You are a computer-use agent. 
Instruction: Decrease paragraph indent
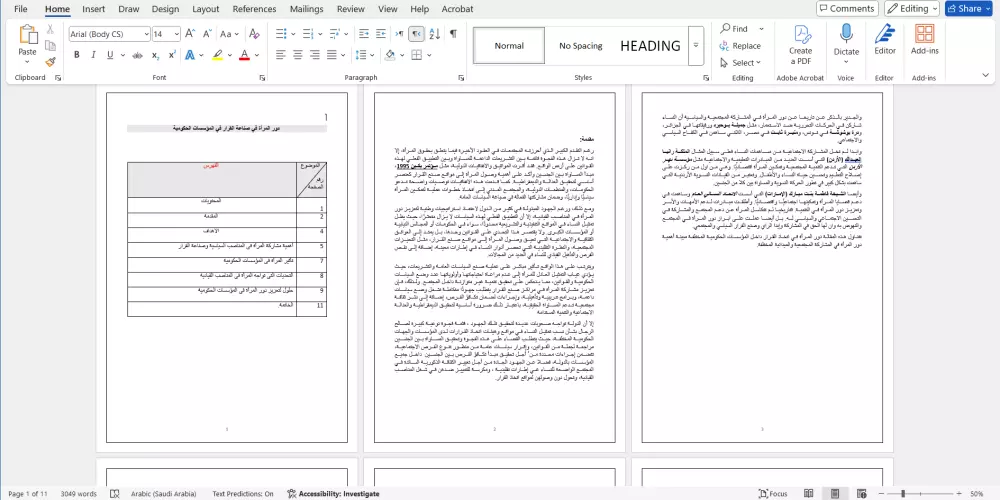[x=364, y=34]
